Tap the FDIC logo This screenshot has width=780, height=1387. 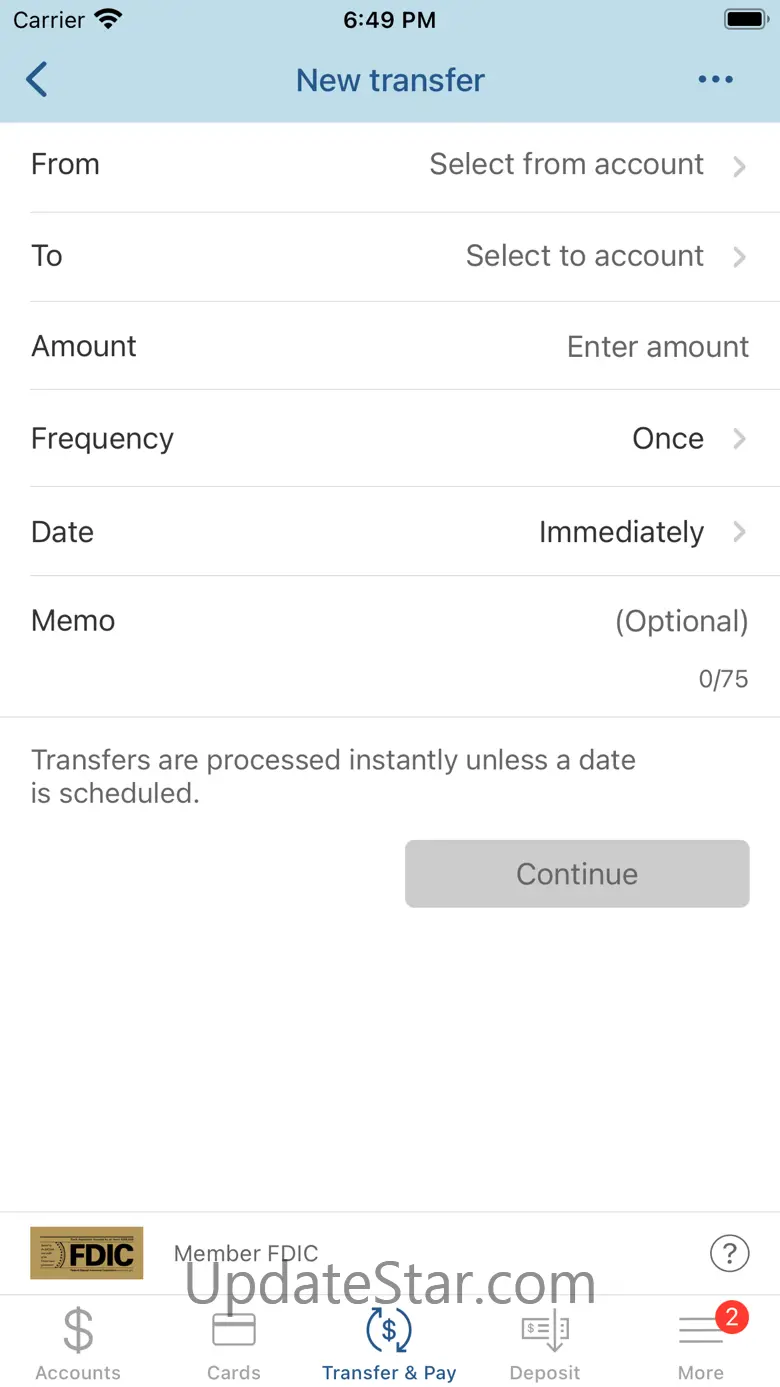(87, 1252)
